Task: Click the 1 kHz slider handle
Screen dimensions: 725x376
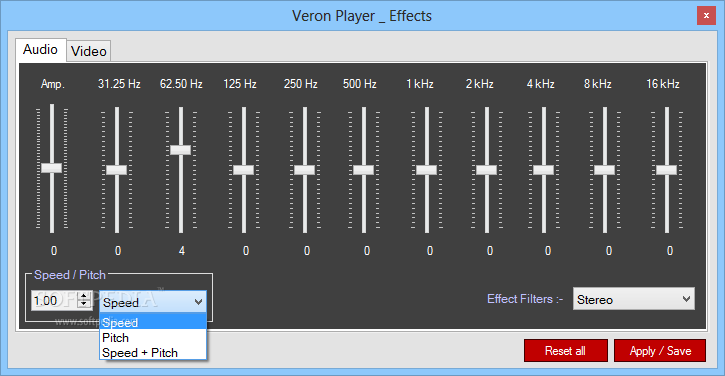Action: coord(426,170)
